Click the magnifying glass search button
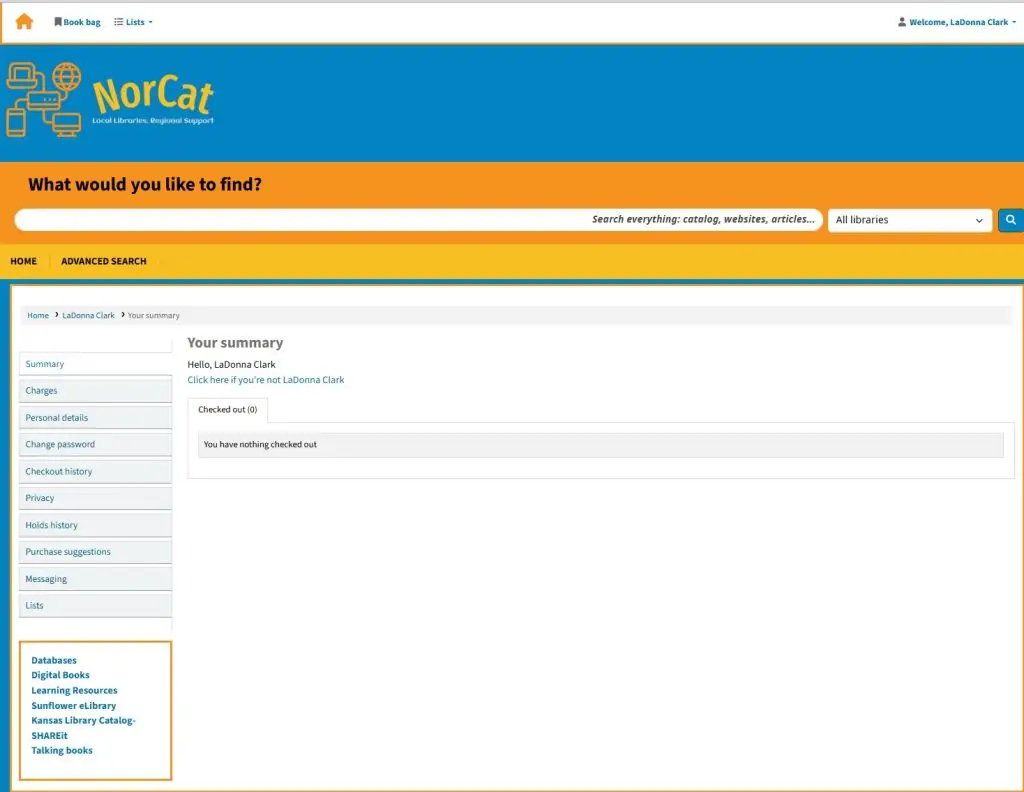 coord(1010,220)
